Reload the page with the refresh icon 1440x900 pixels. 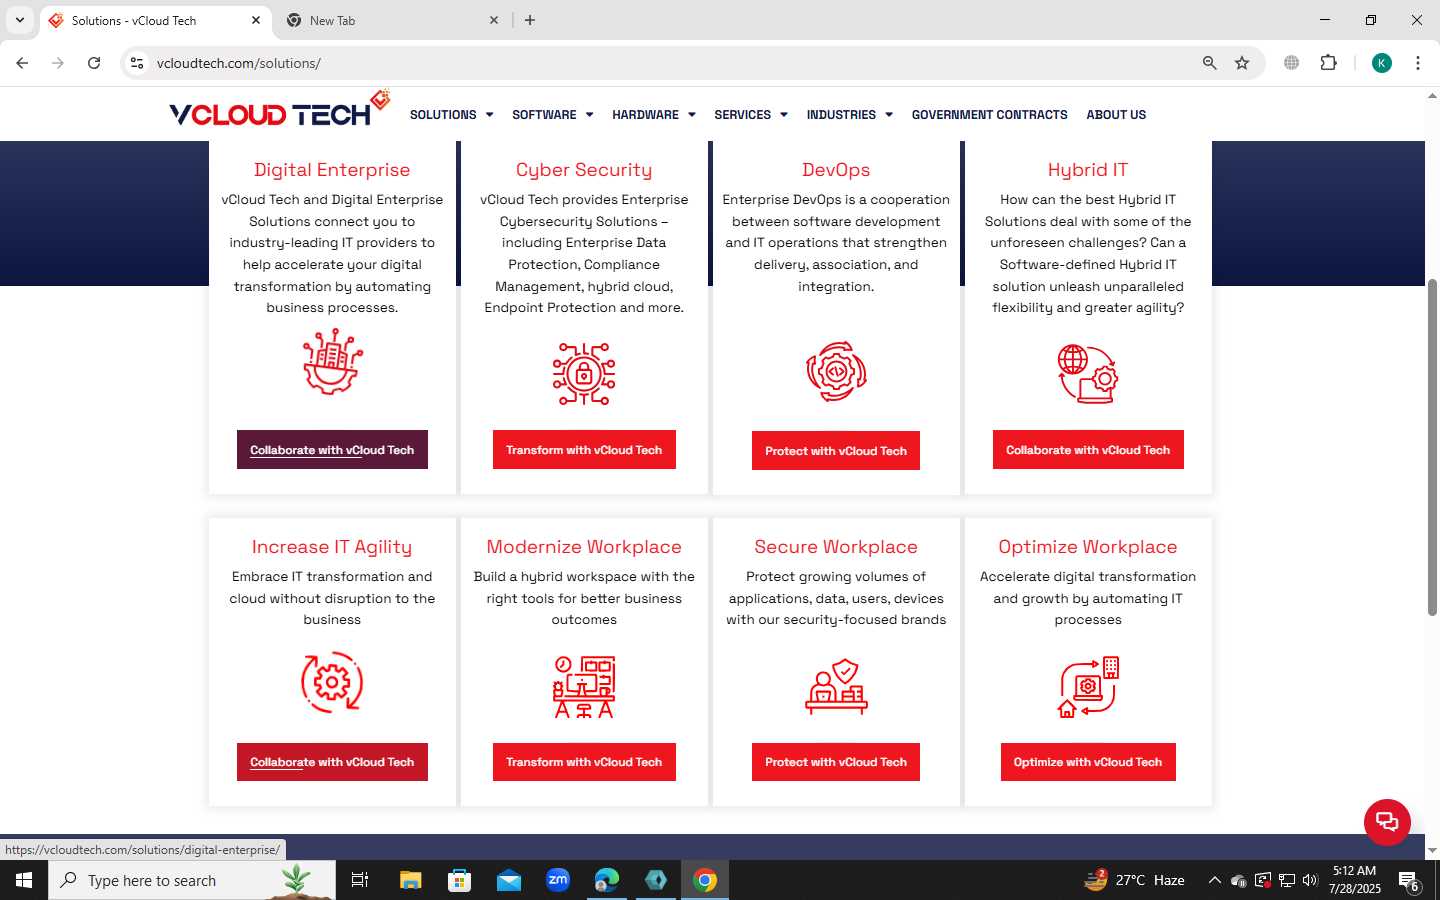coord(94,63)
